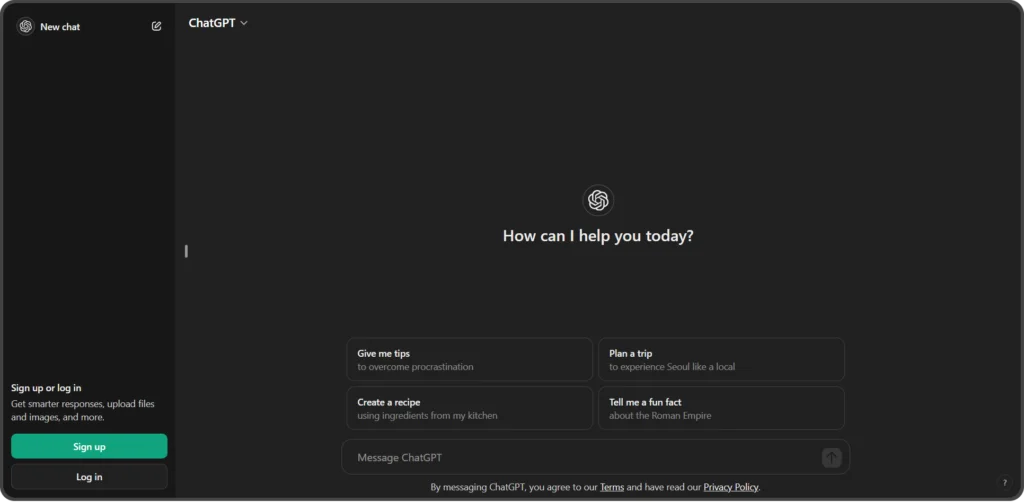Click the Log in button
1024x502 pixels.
(89, 477)
